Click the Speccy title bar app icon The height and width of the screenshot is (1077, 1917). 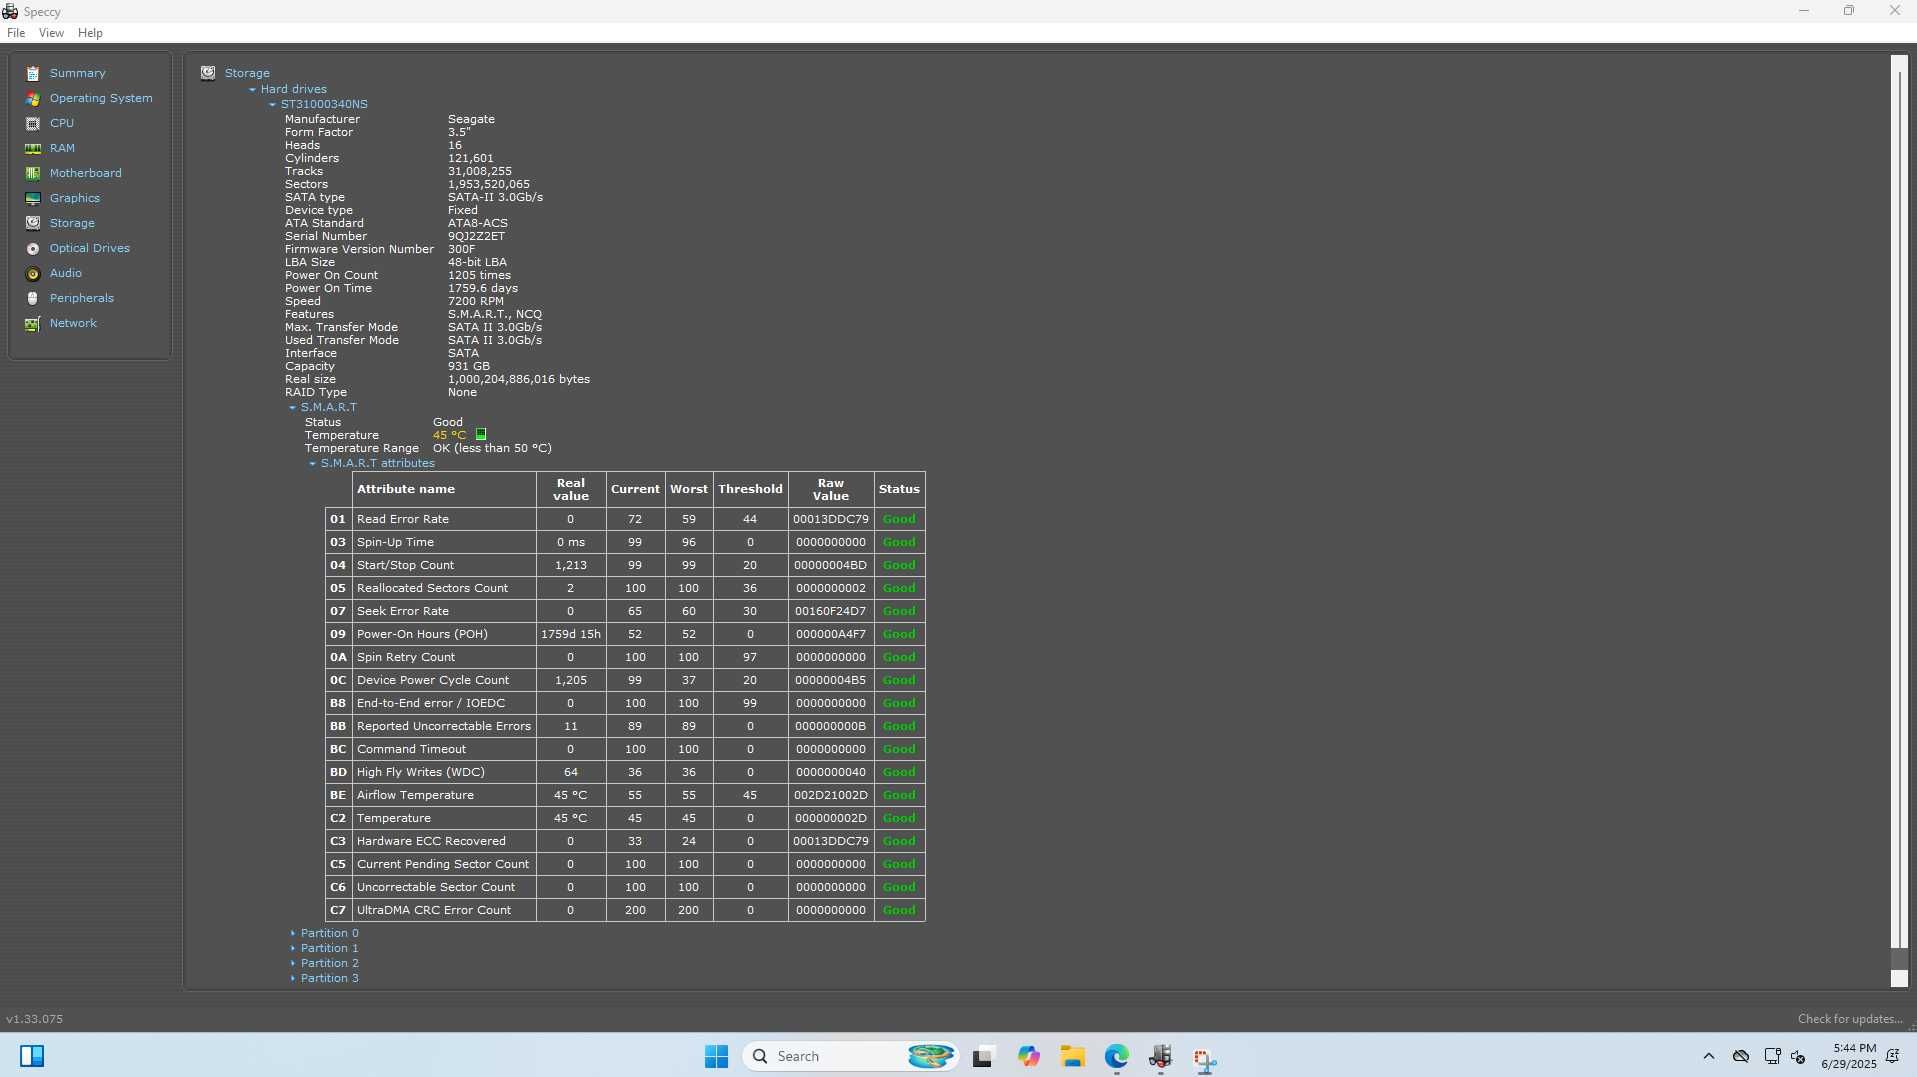tap(10, 11)
